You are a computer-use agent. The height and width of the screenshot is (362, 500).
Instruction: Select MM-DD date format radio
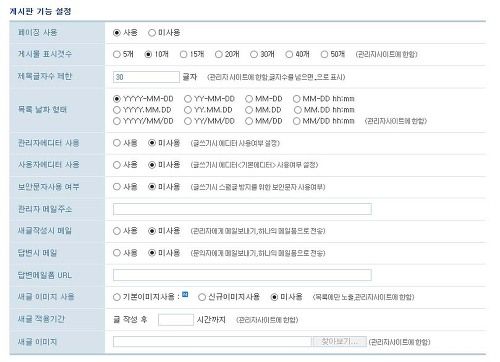(x=249, y=99)
